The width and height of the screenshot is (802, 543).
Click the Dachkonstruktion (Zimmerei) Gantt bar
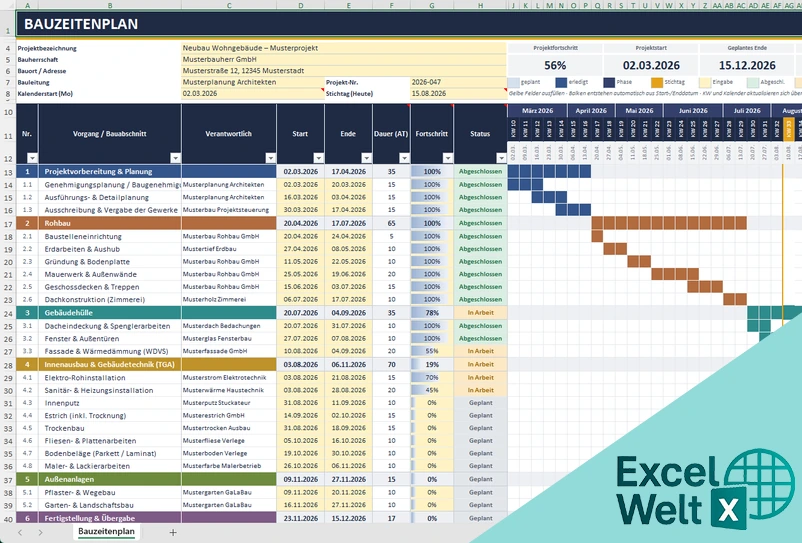[x=735, y=300]
